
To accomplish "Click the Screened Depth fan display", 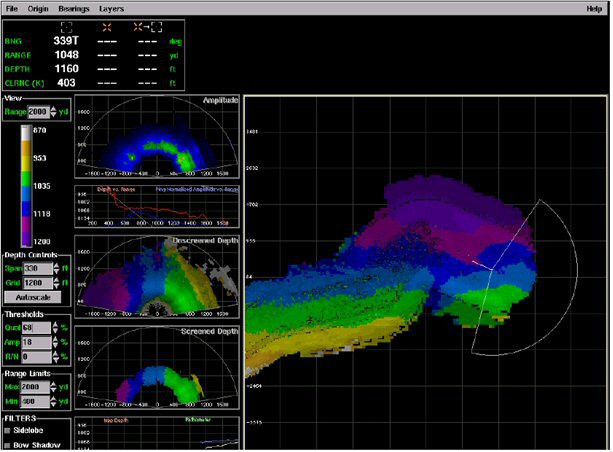I will (x=157, y=368).
